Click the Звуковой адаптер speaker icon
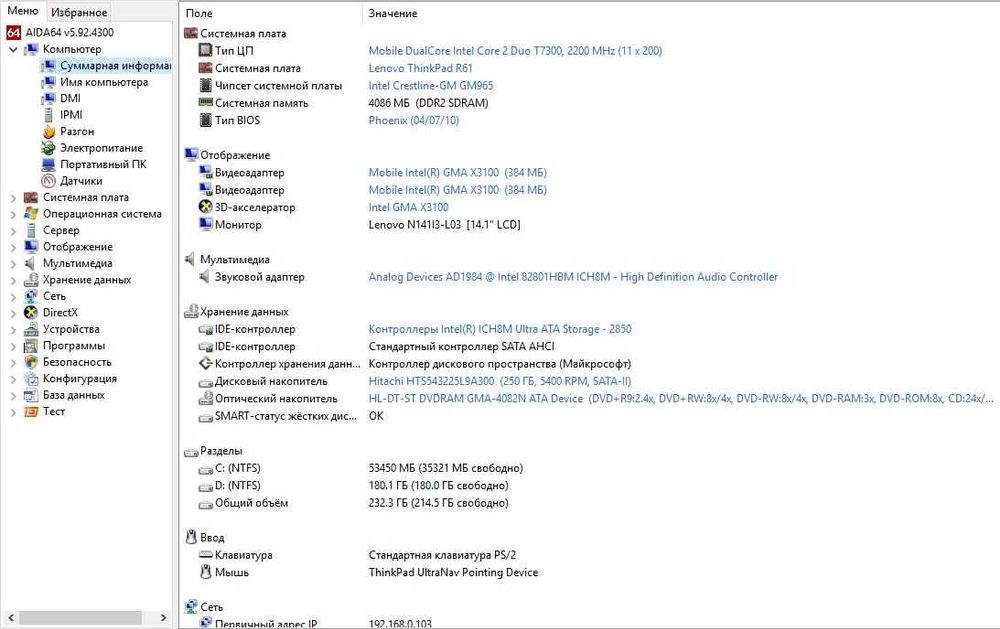This screenshot has width=1000, height=629. [x=204, y=276]
